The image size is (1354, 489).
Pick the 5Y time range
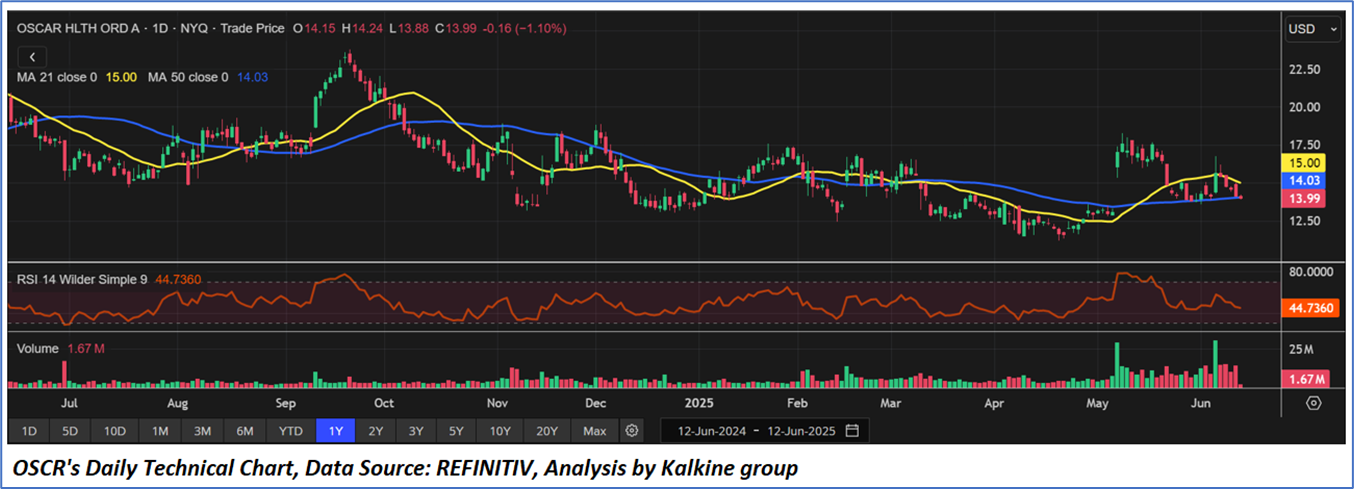click(x=455, y=431)
